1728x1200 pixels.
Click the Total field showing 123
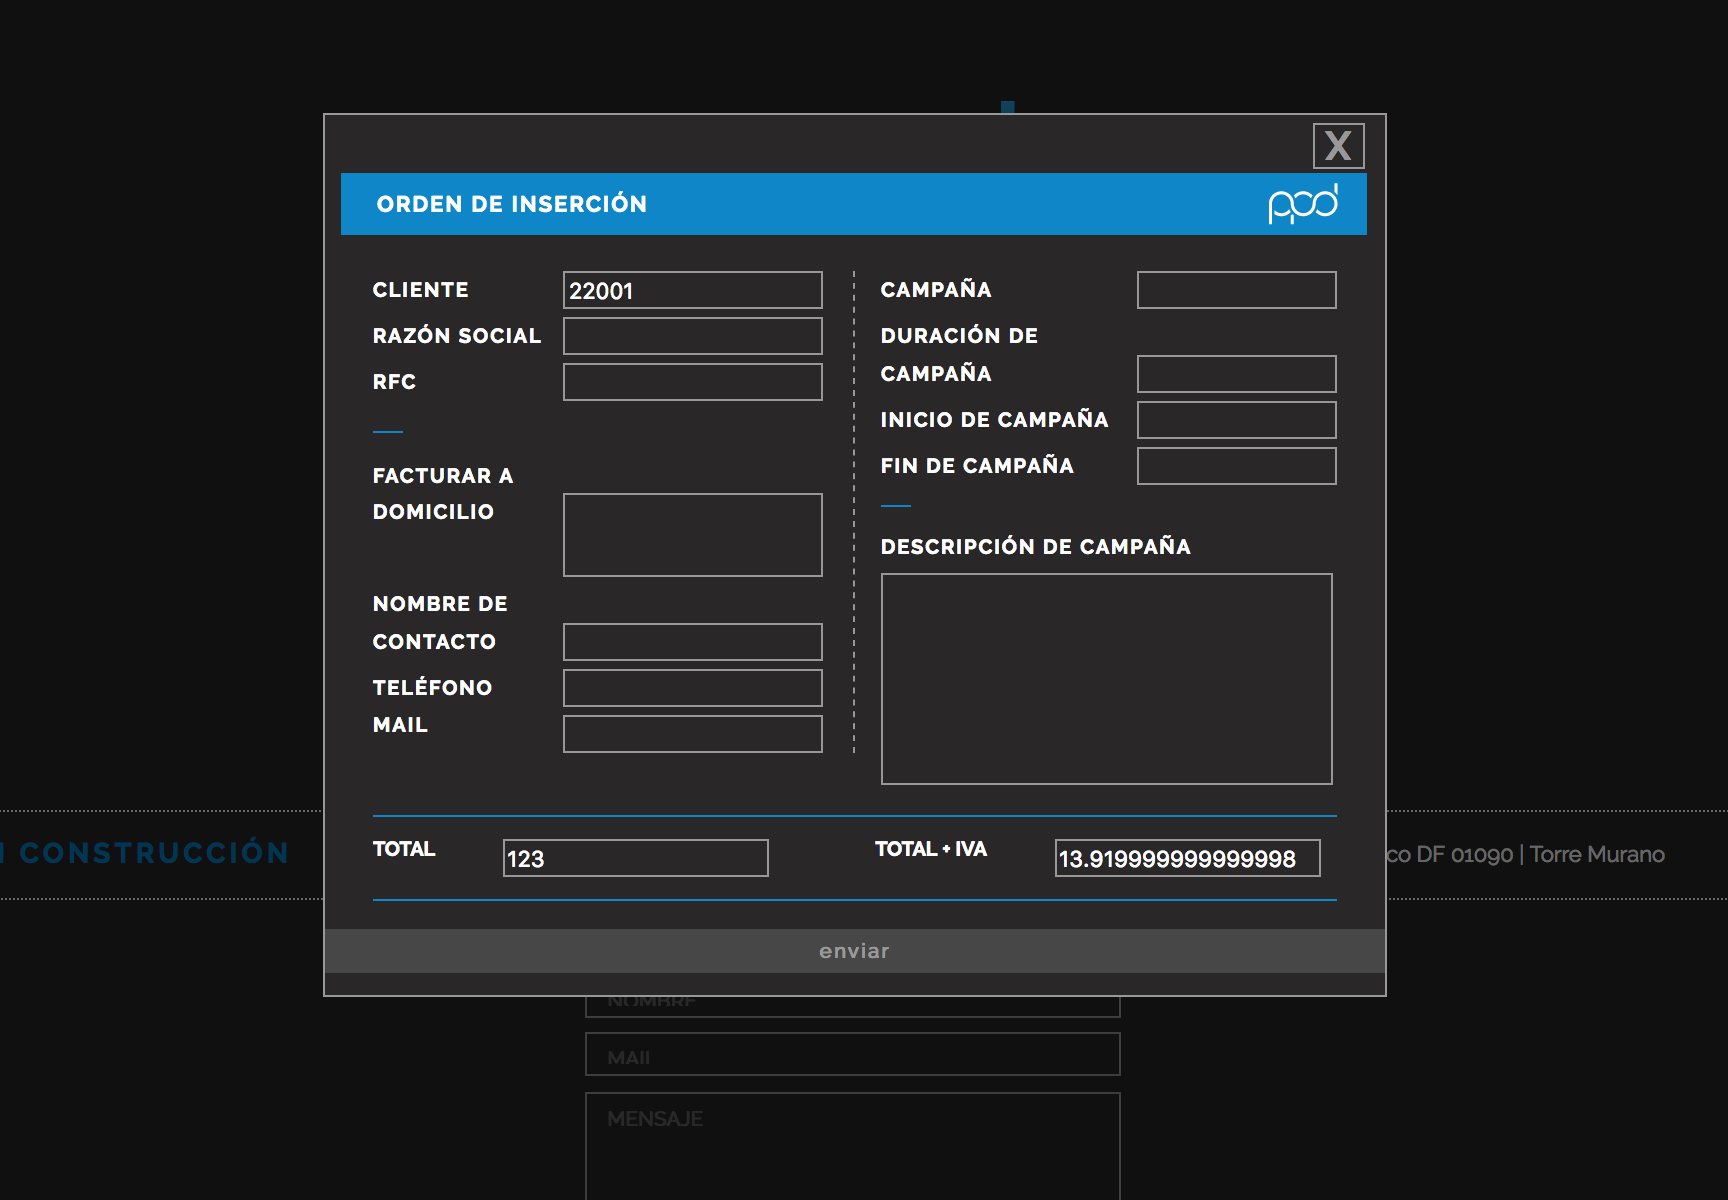[x=635, y=858]
